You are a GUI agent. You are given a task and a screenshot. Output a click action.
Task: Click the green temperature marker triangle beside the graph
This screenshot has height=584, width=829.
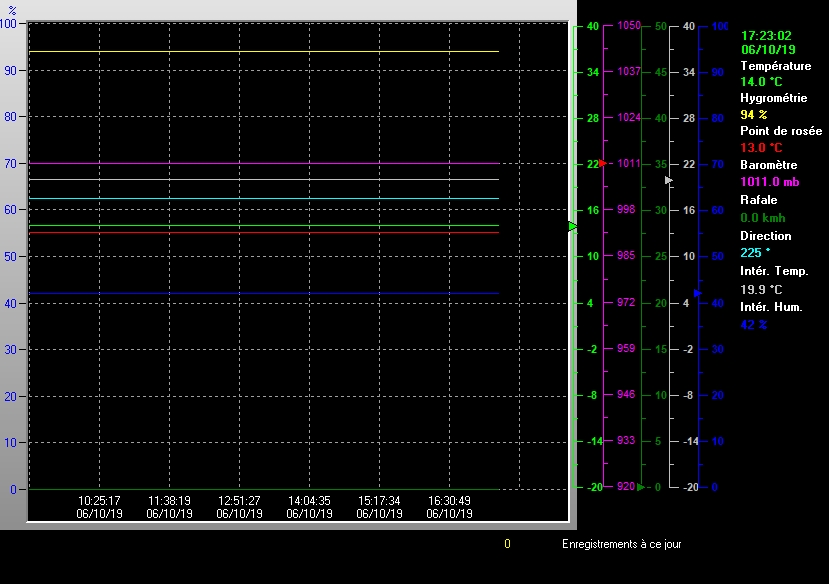[x=573, y=226]
